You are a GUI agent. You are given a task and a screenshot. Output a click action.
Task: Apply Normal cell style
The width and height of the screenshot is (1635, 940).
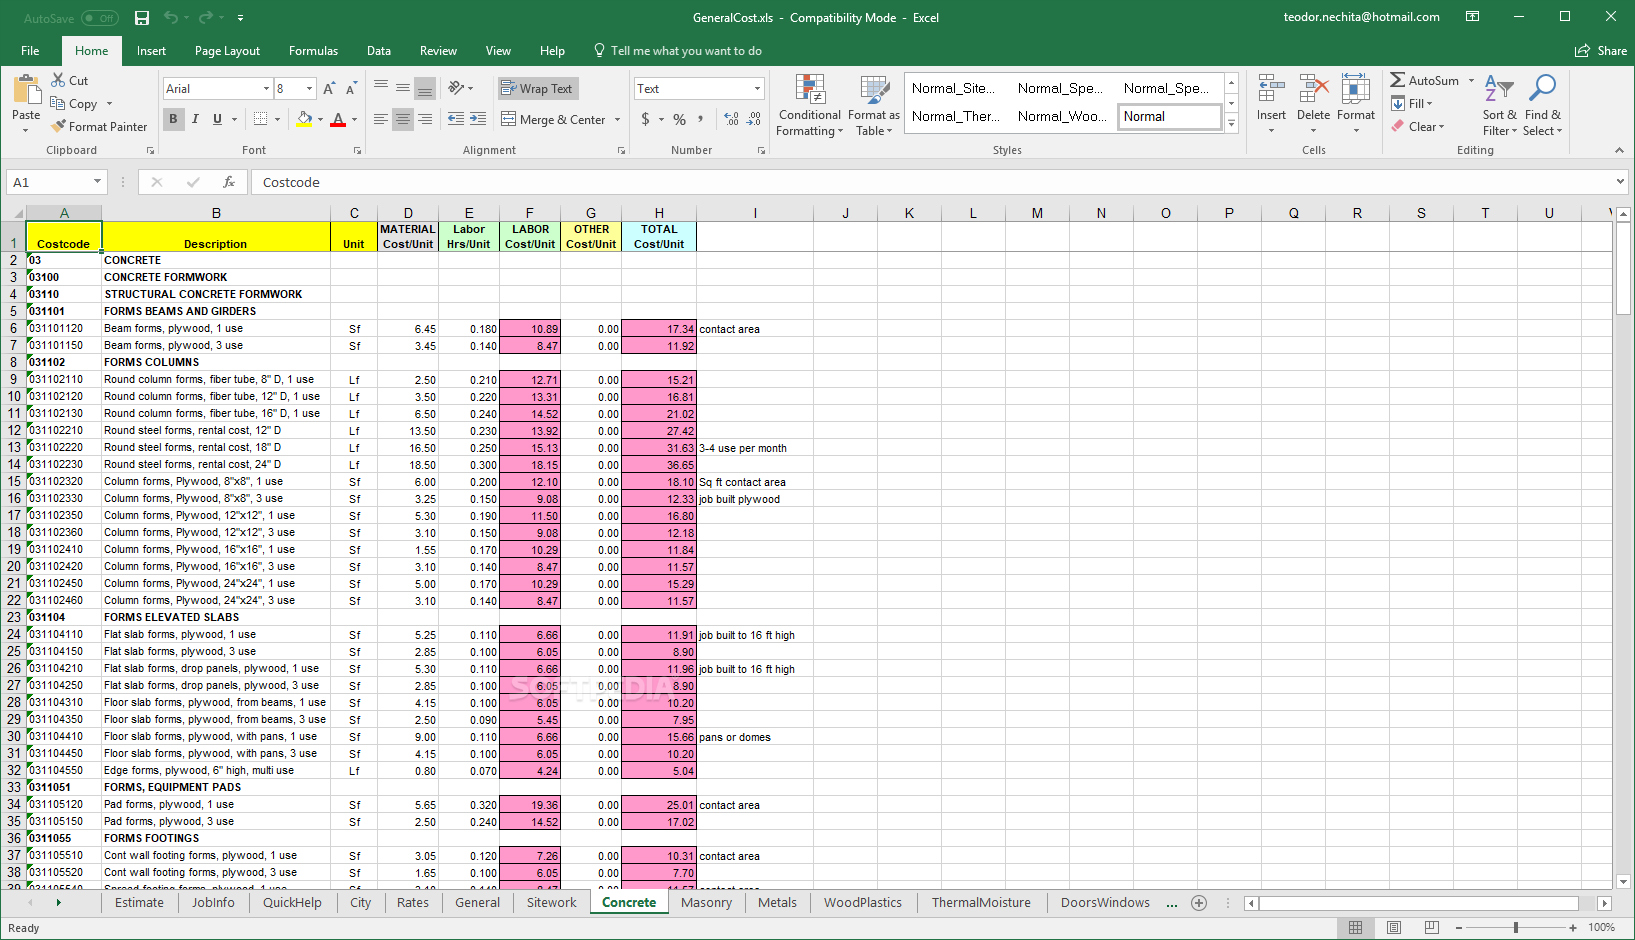click(1169, 117)
